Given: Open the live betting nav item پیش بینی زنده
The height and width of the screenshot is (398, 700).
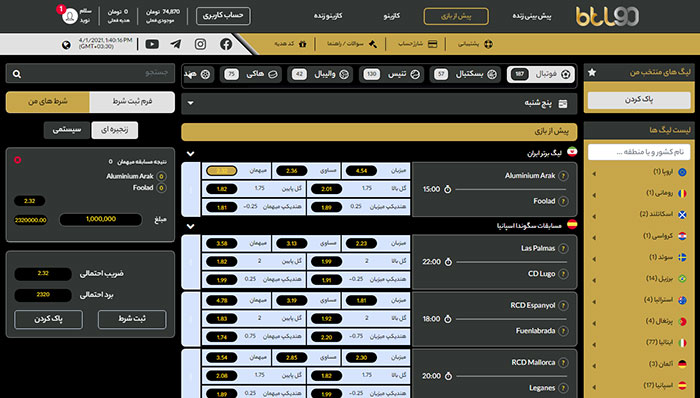Looking at the screenshot, I should click(532, 16).
